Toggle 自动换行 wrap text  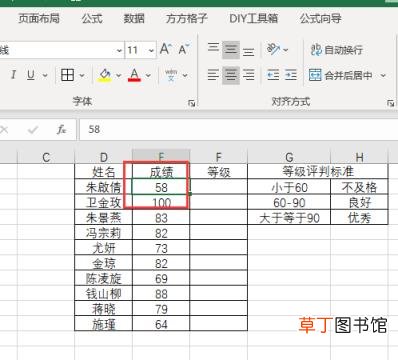[336, 50]
